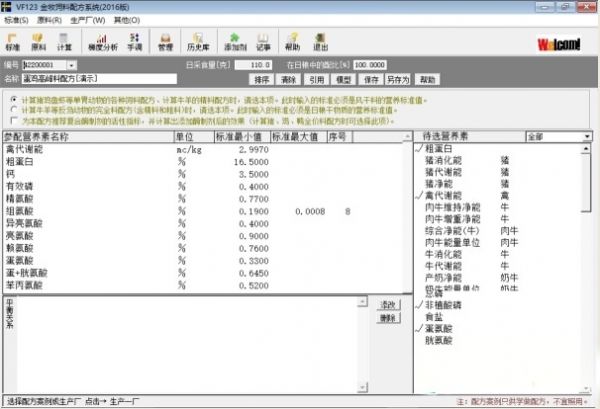Expand the 编号 combo box dropdown

[72, 65]
